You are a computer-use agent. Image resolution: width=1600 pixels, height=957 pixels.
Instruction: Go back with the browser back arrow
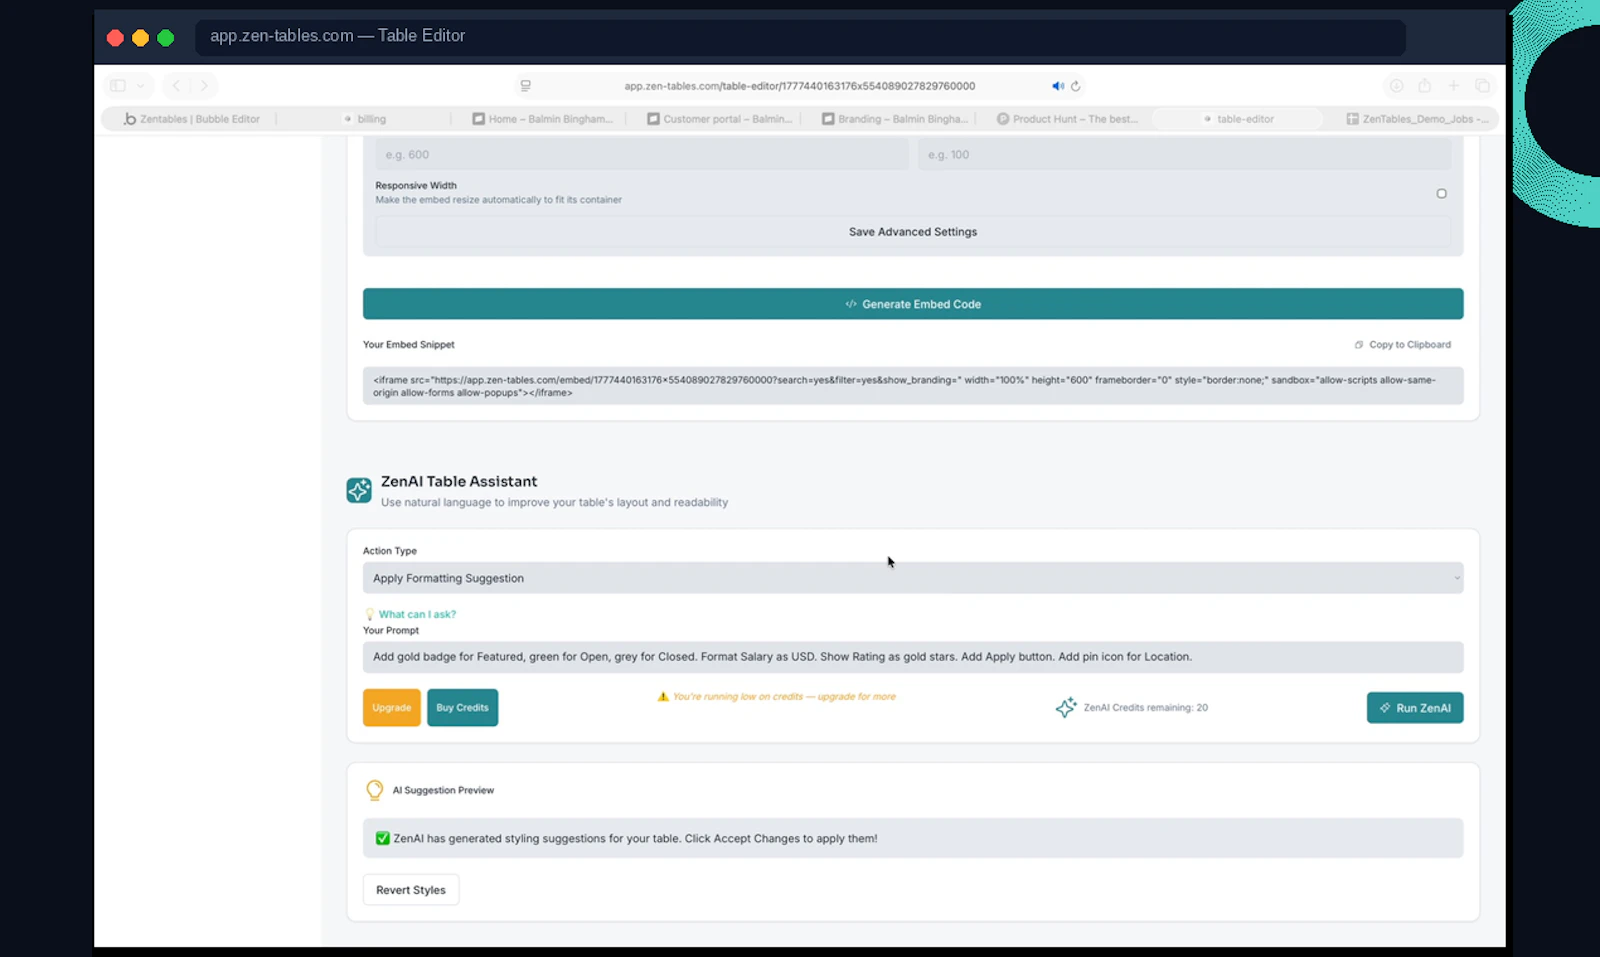(x=177, y=86)
